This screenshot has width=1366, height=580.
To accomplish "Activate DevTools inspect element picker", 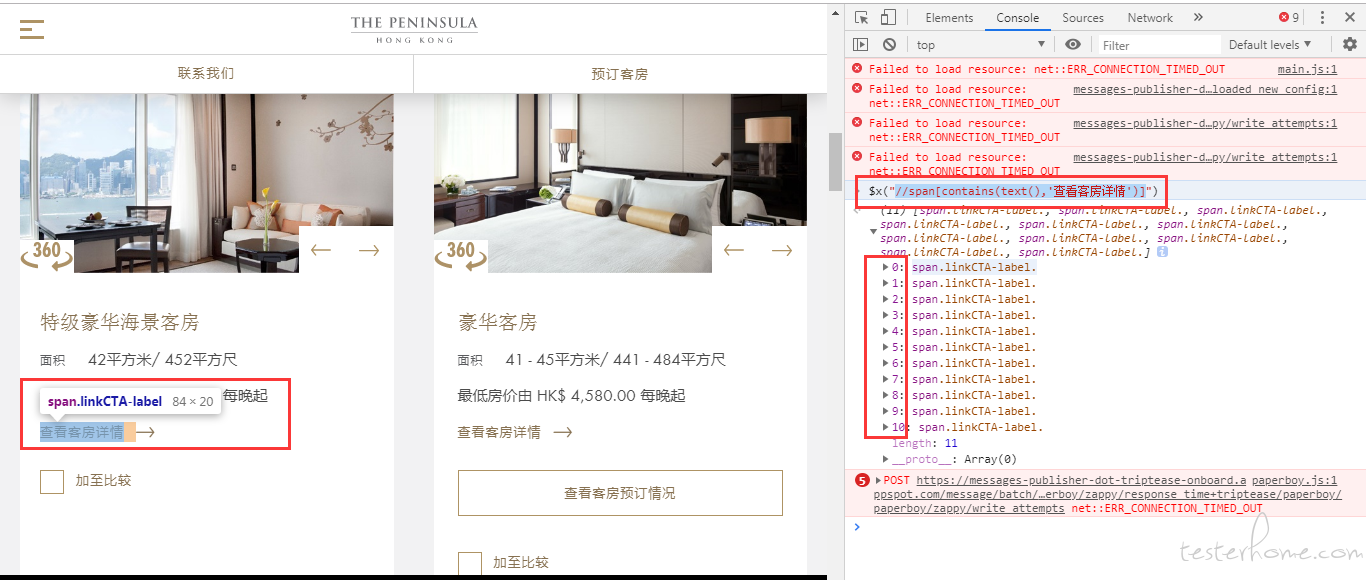I will point(861,17).
